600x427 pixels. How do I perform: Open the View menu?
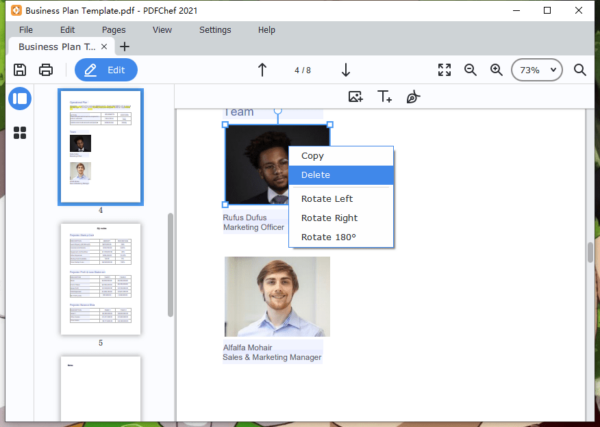[x=162, y=30]
